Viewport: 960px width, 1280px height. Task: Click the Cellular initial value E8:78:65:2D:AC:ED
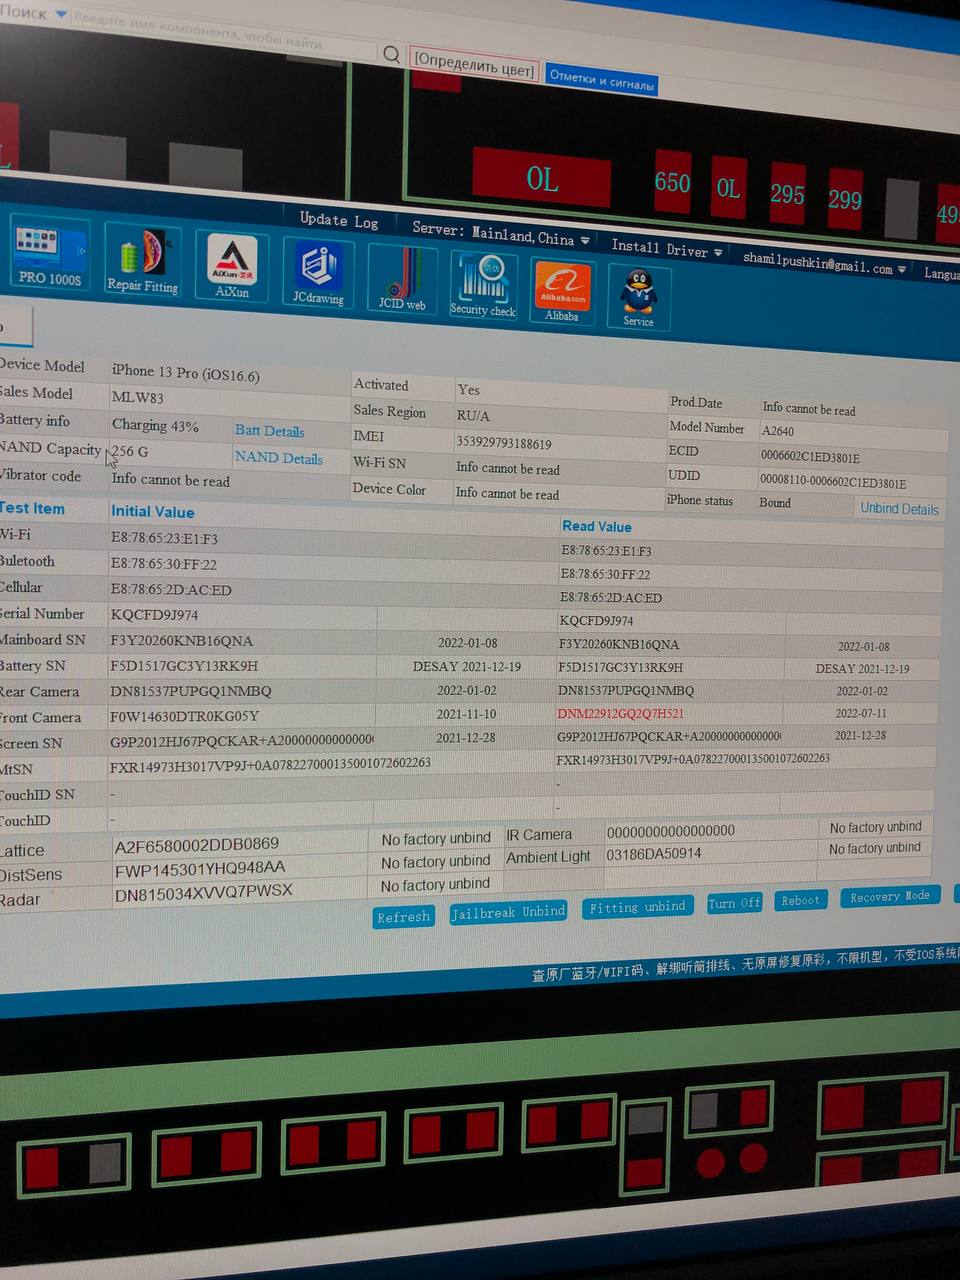tap(171, 590)
